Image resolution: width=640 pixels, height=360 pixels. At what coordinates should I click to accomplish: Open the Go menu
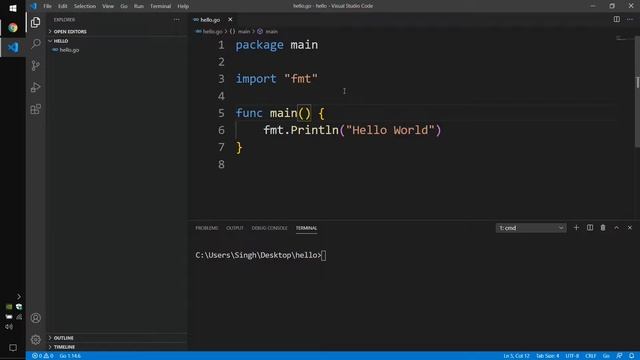coord(124,6)
